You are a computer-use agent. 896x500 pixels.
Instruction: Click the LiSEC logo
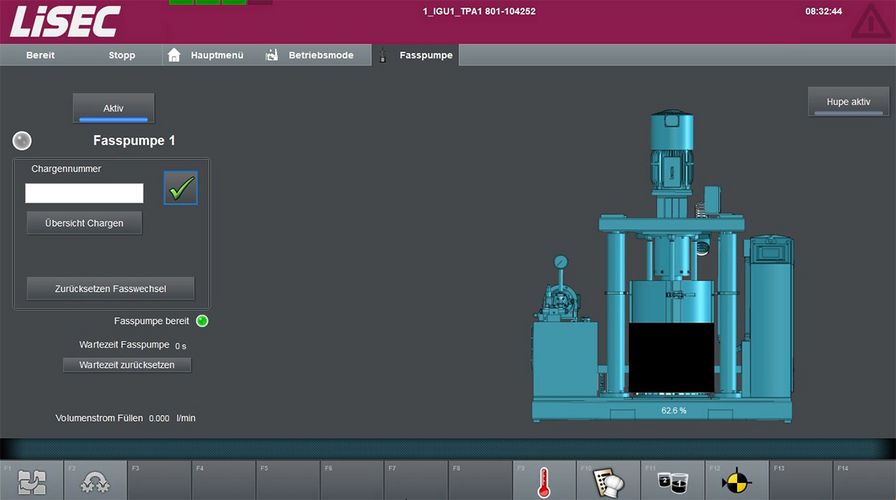click(65, 21)
